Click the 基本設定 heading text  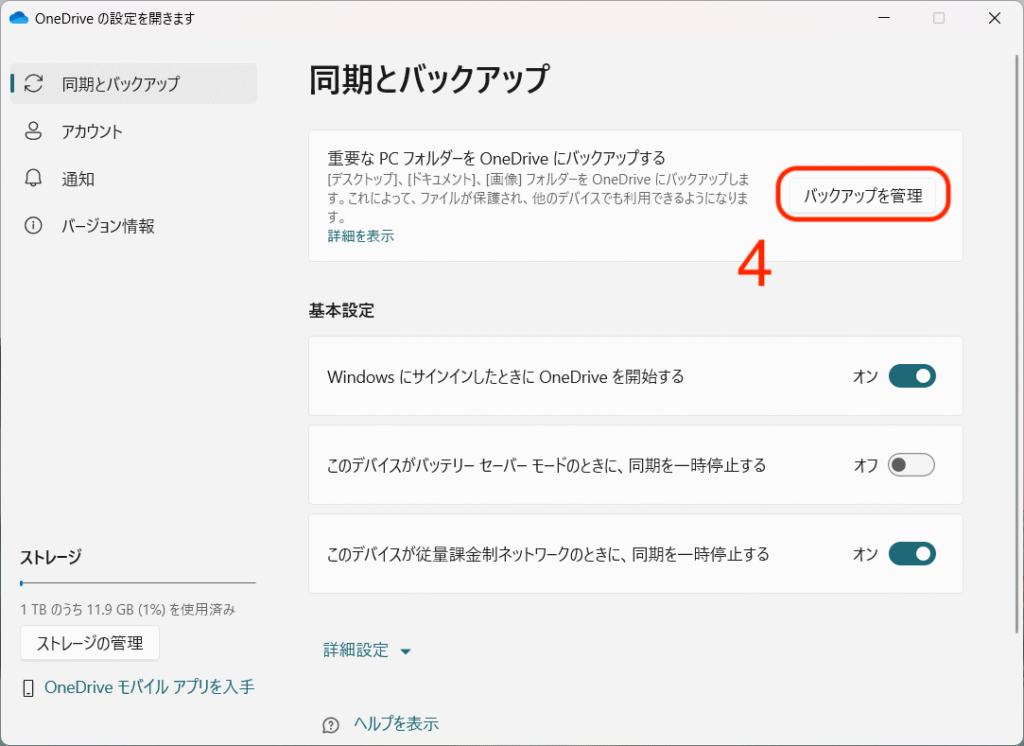[x=342, y=311]
